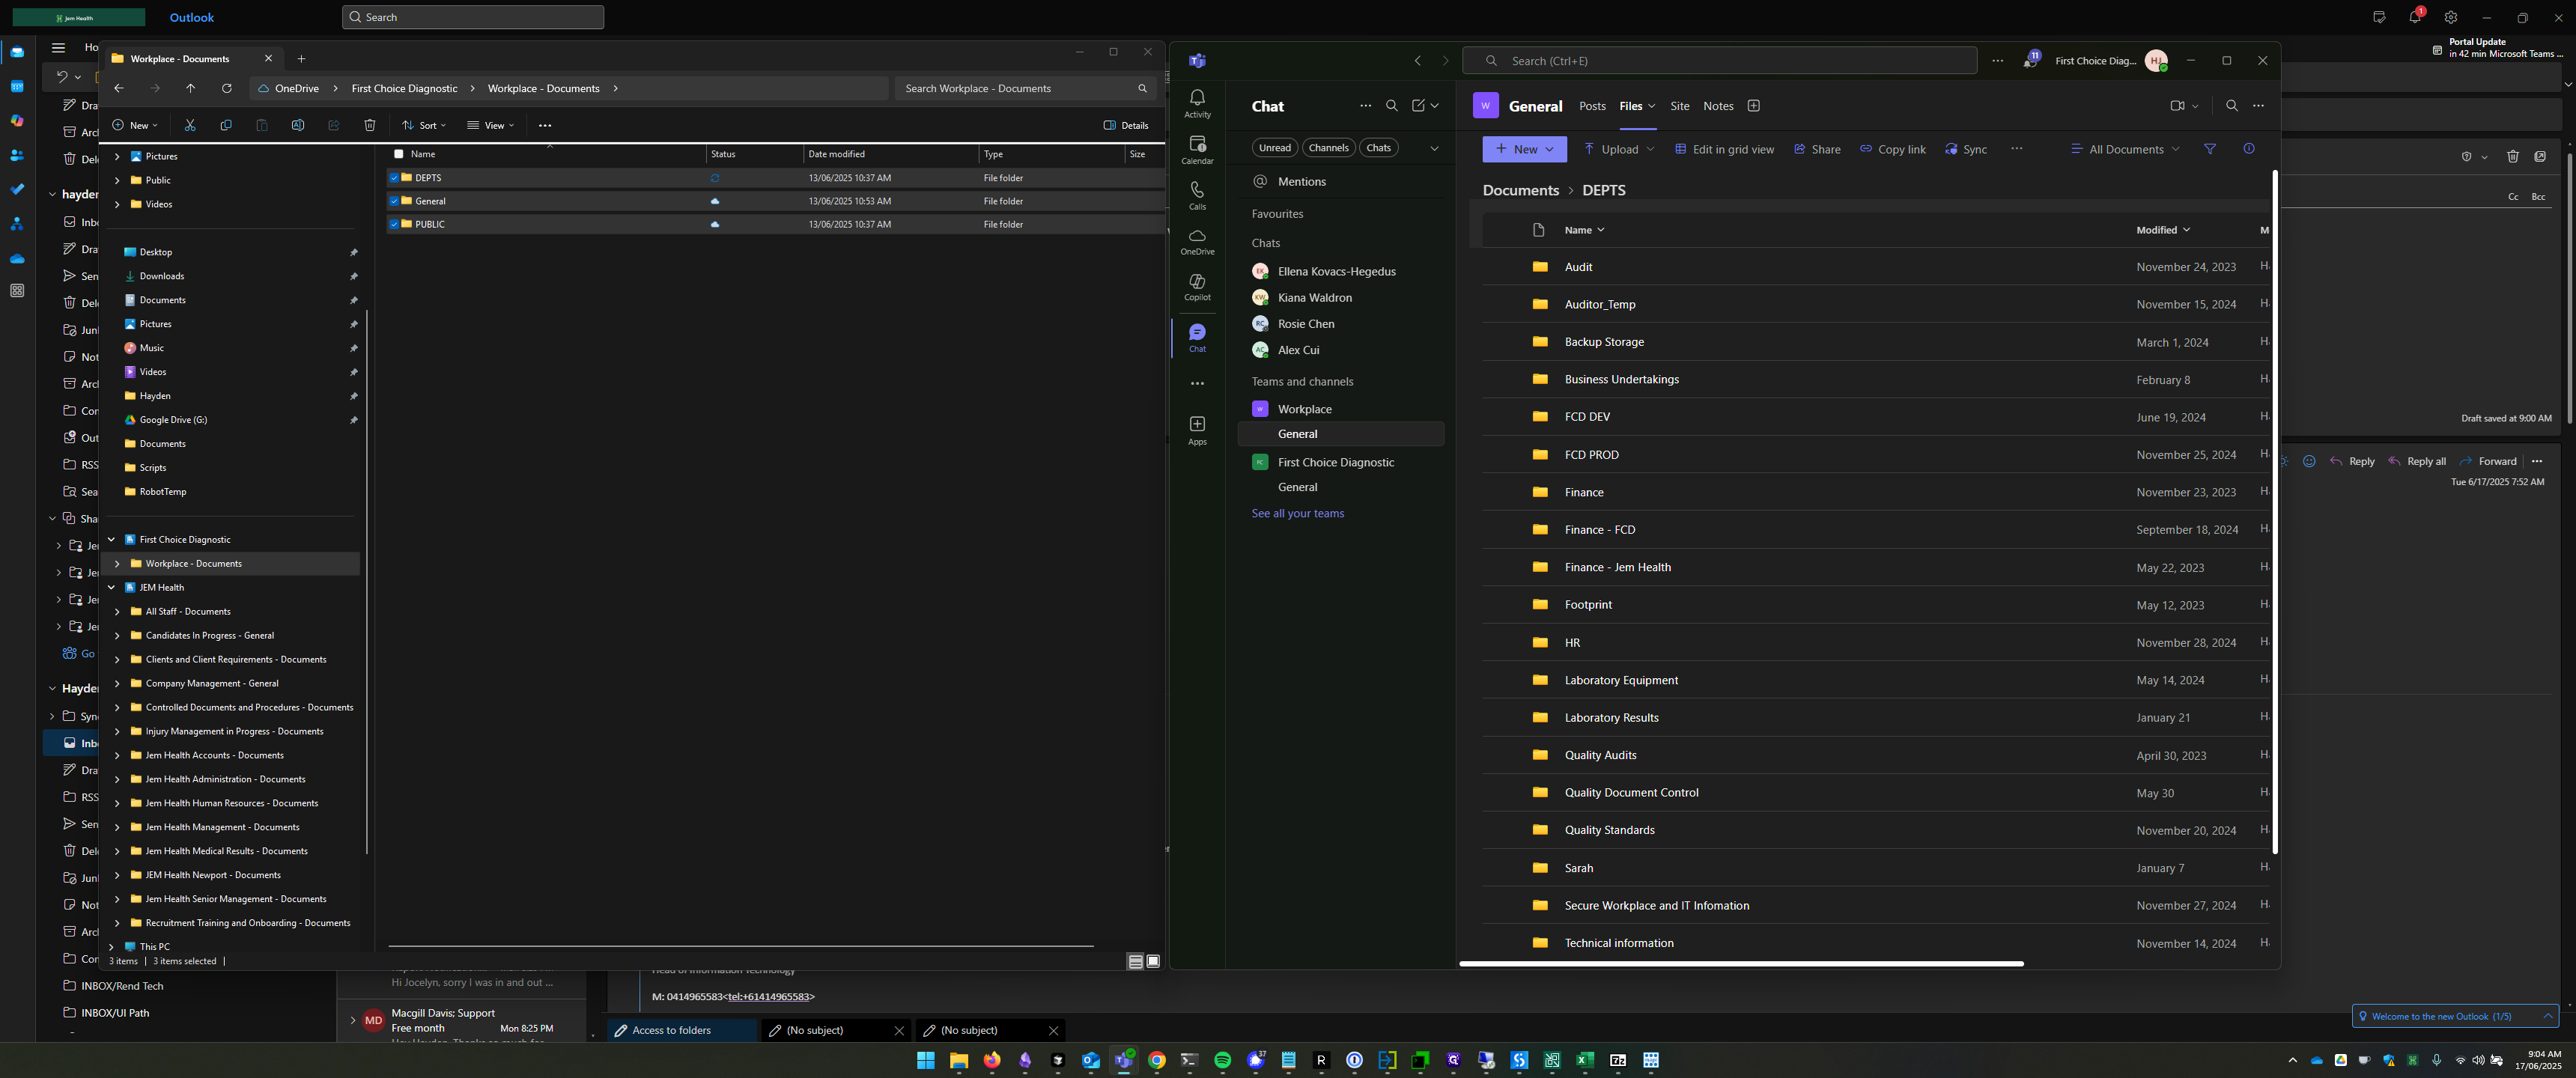The image size is (2576, 1078).
Task: Toggle the Chats filter in Teams chat
Action: click(1378, 148)
